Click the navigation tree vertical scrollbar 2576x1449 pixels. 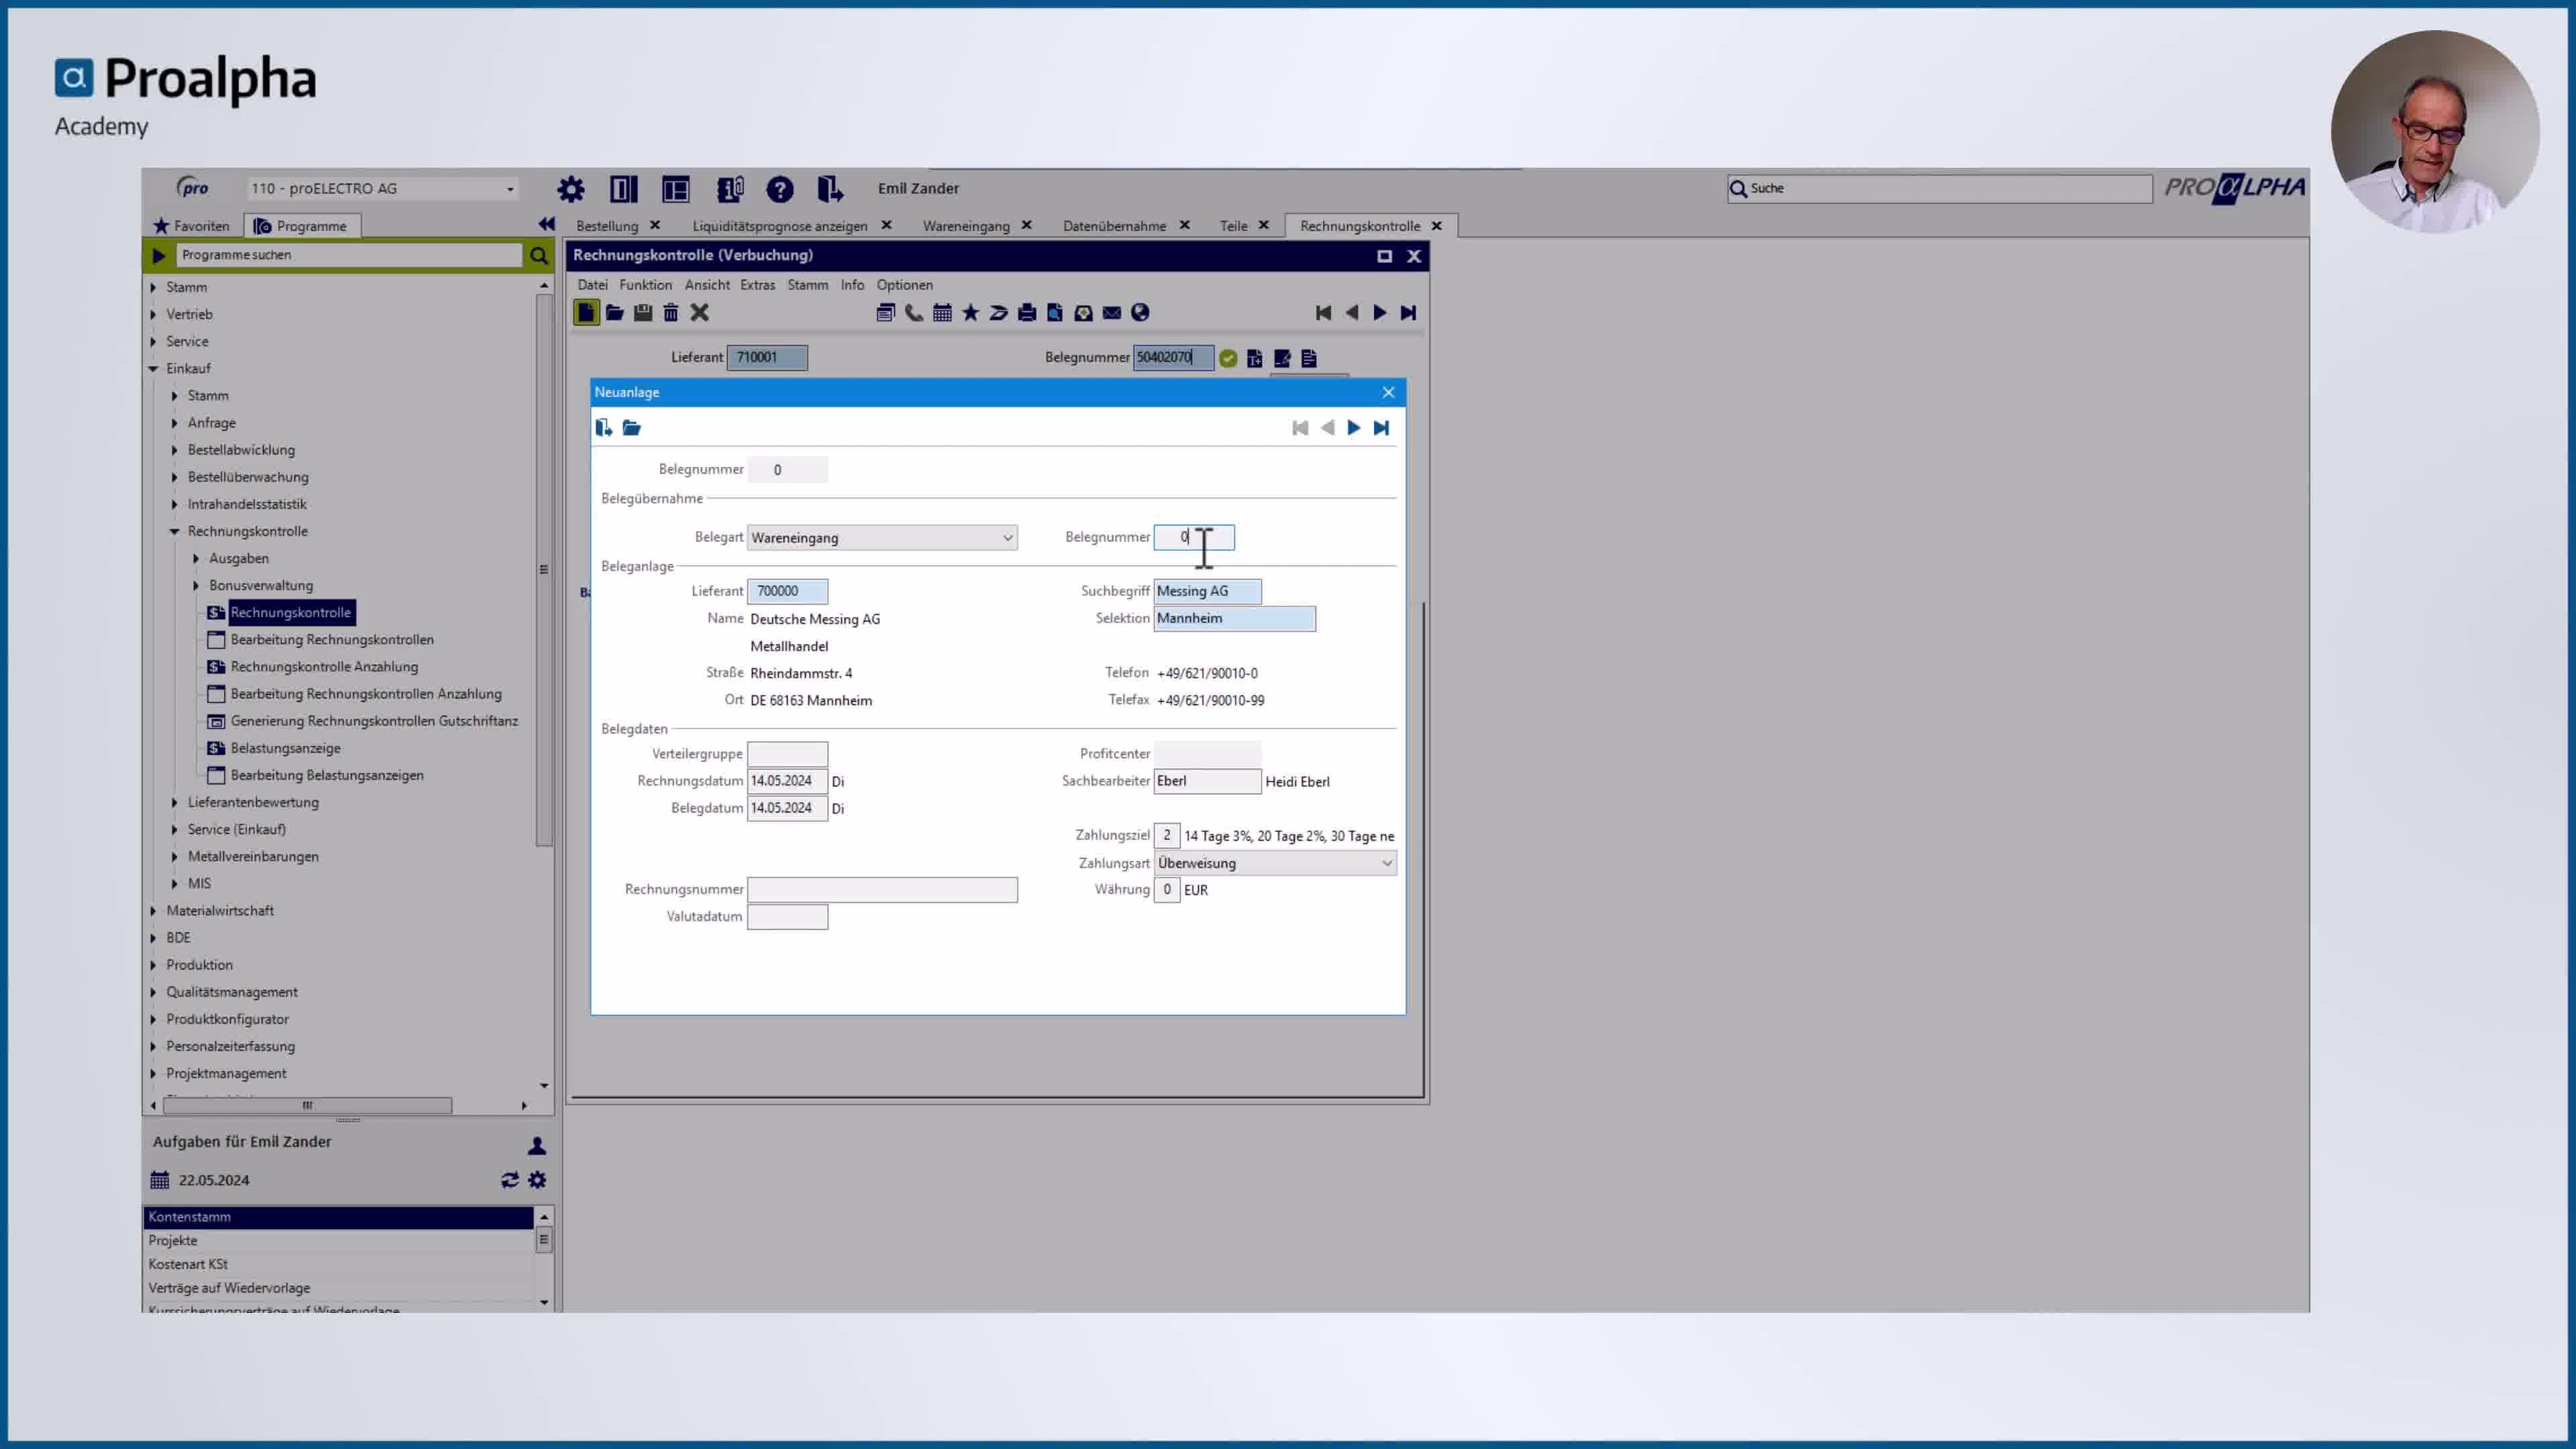(x=544, y=570)
